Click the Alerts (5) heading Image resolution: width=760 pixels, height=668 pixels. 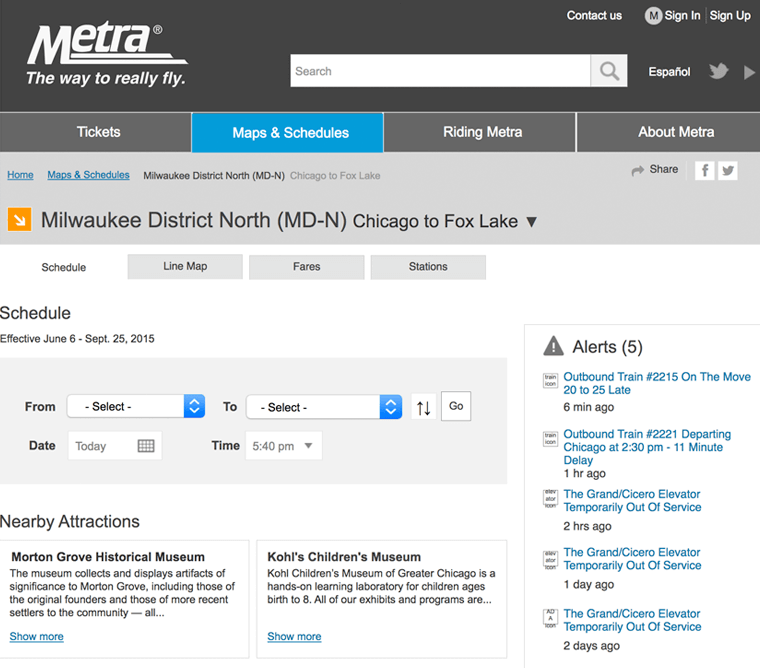607,347
